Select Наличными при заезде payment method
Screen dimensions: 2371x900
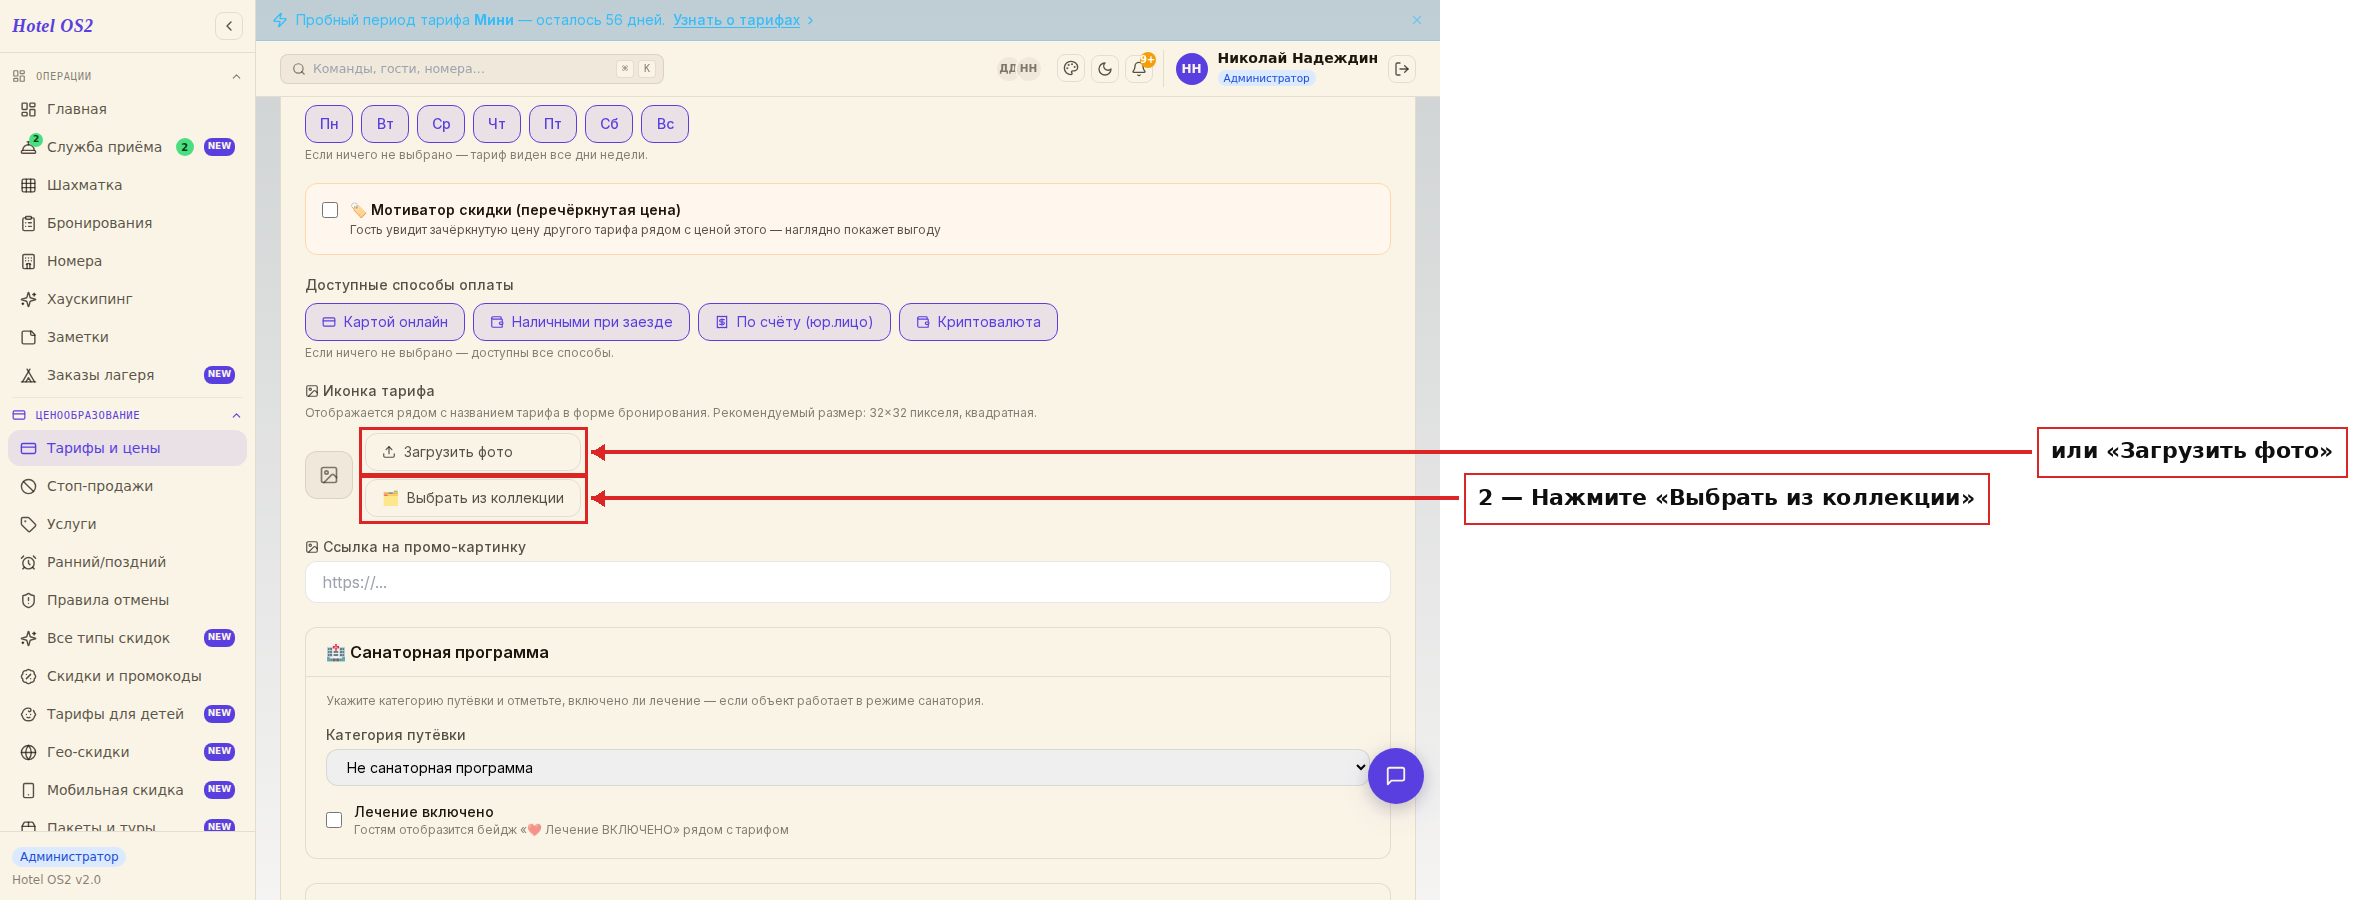pos(581,322)
